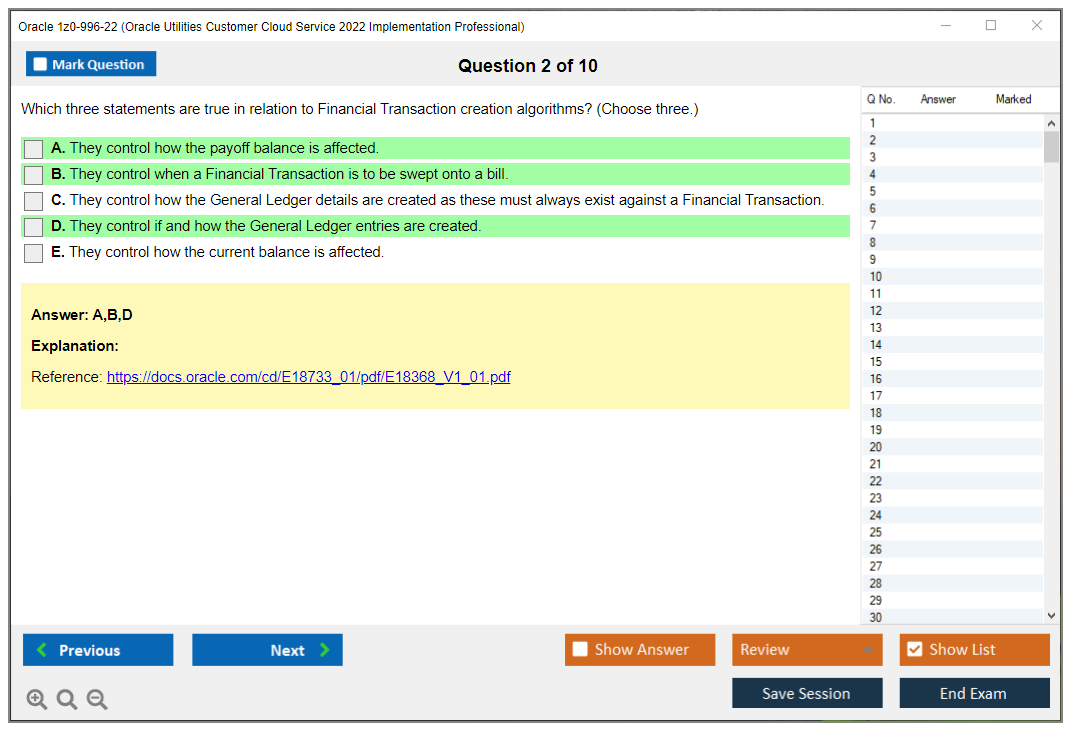This screenshot has height=735, width=1075.
Task: Advance using the Next button
Action: coord(267,650)
